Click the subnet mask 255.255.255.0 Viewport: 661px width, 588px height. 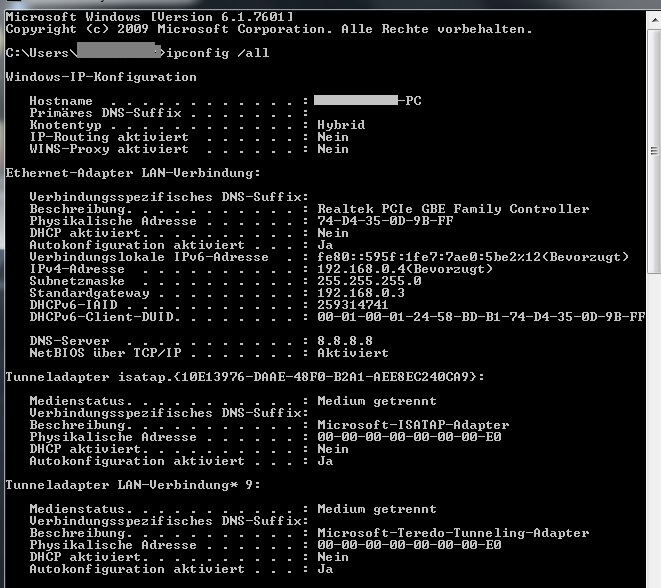click(369, 281)
